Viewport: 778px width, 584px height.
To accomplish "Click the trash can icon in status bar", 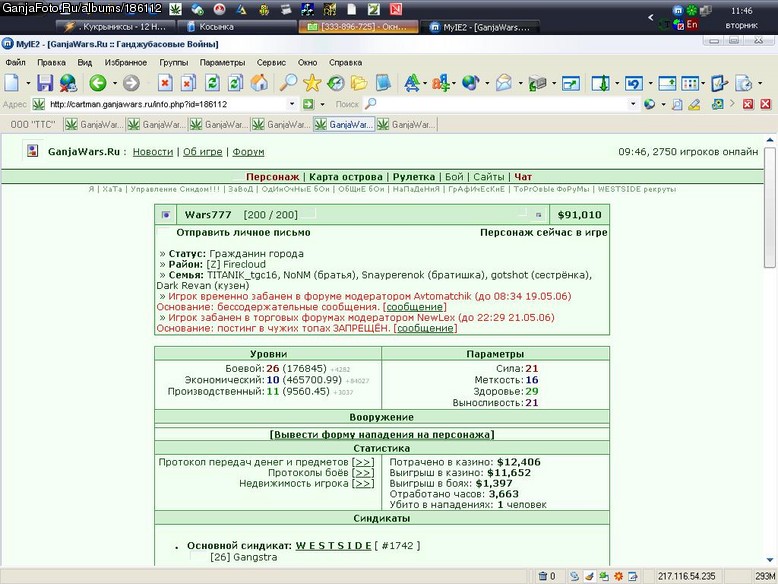I will [x=542, y=576].
